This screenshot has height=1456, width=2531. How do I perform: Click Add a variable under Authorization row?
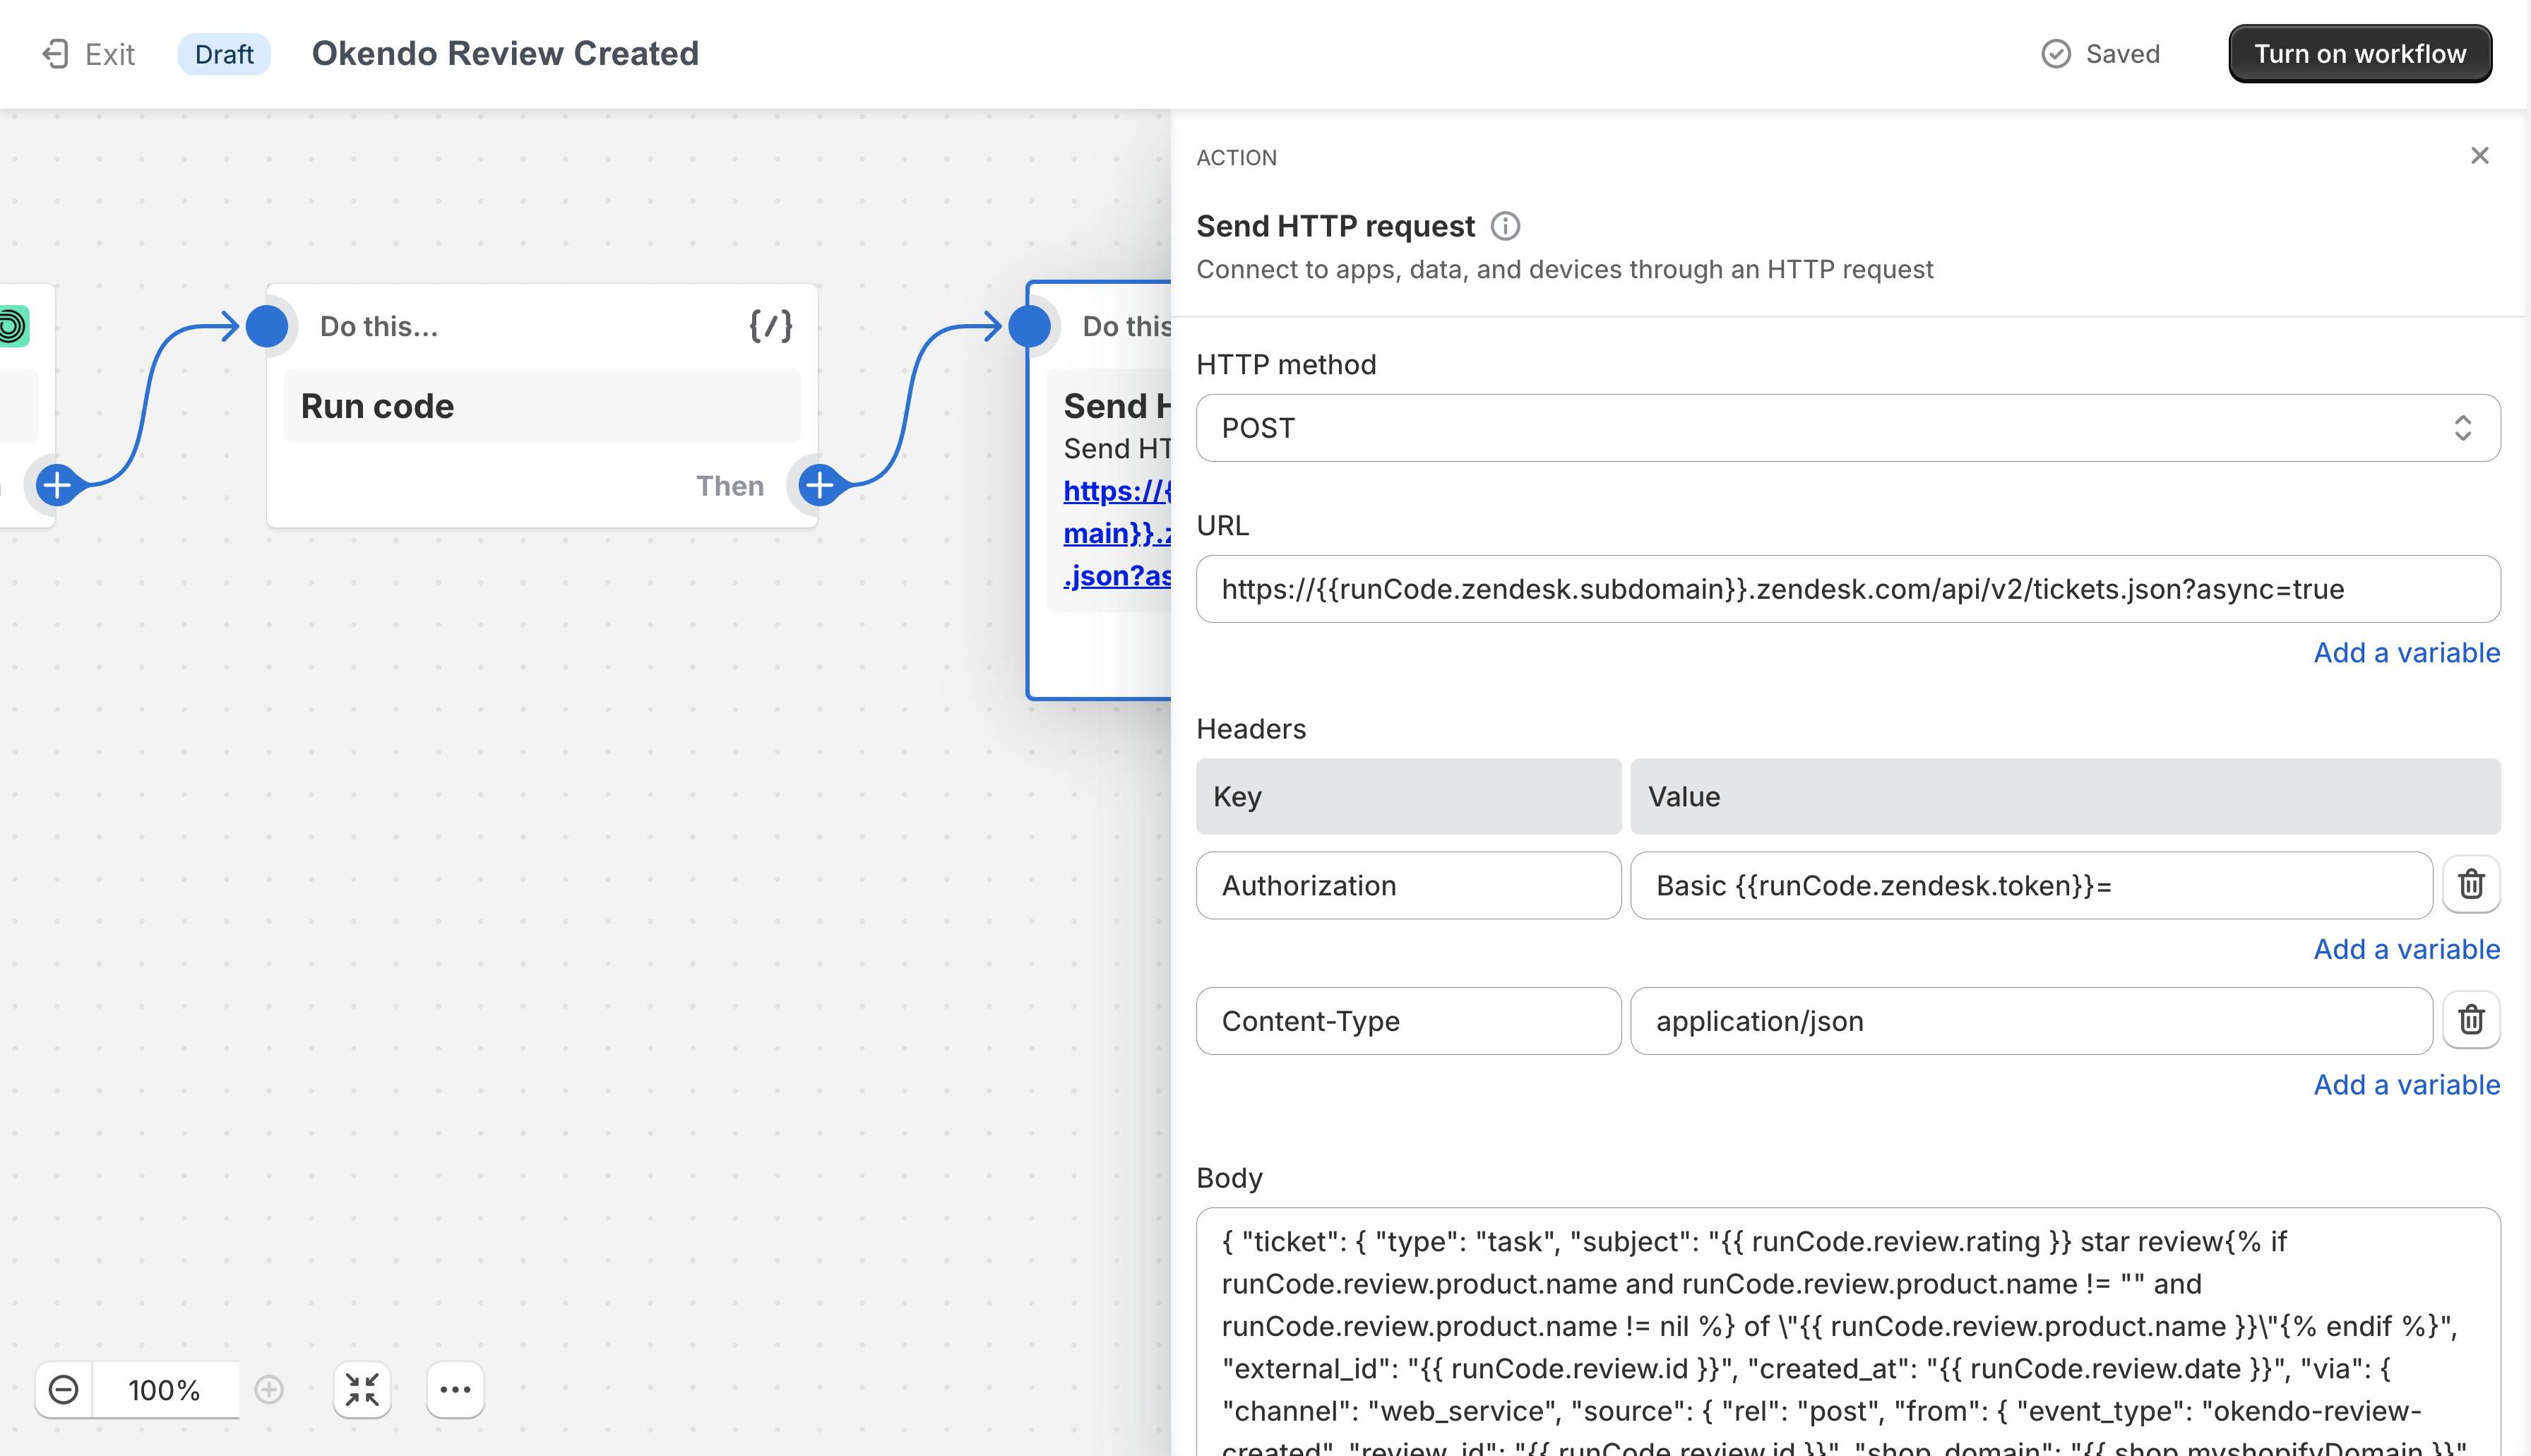point(2406,949)
